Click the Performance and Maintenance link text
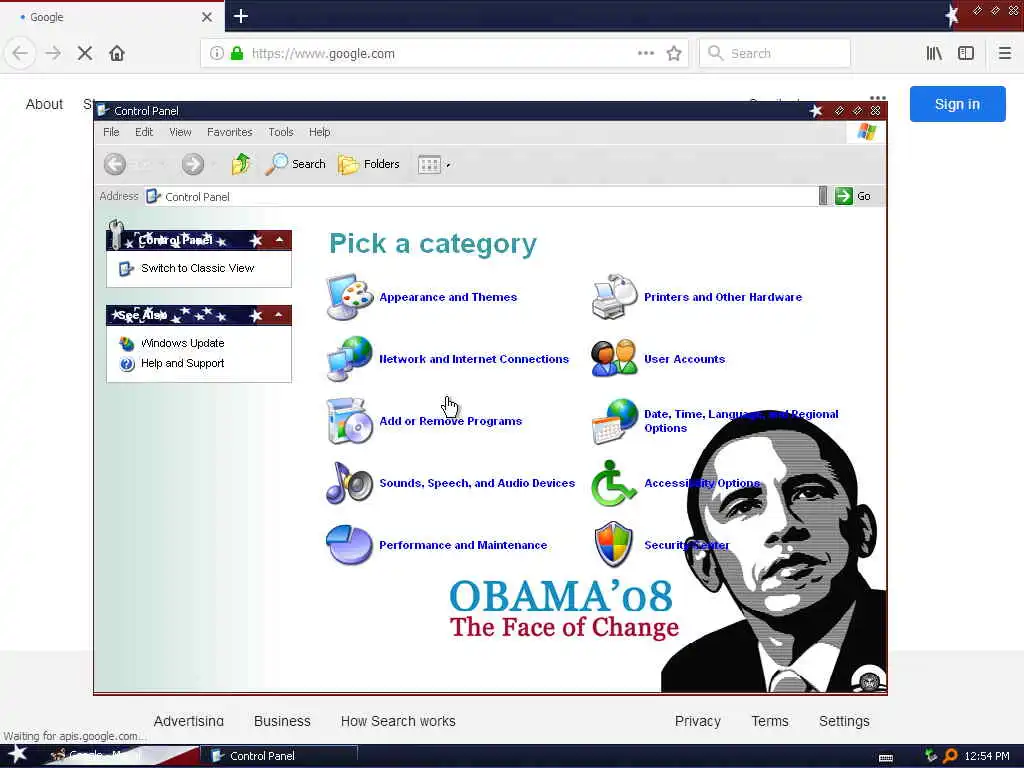This screenshot has width=1024, height=768. pyautogui.click(x=463, y=545)
